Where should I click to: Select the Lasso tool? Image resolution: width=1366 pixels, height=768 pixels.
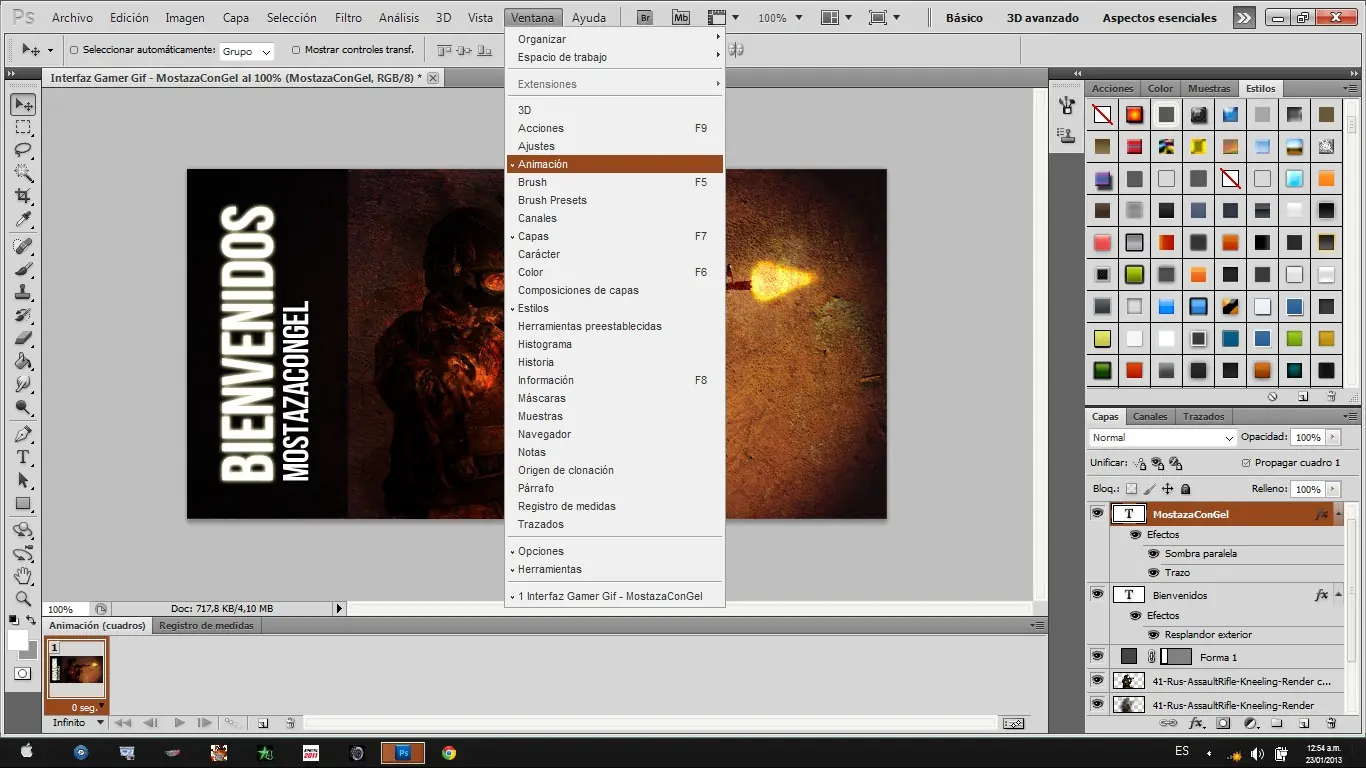[23, 150]
